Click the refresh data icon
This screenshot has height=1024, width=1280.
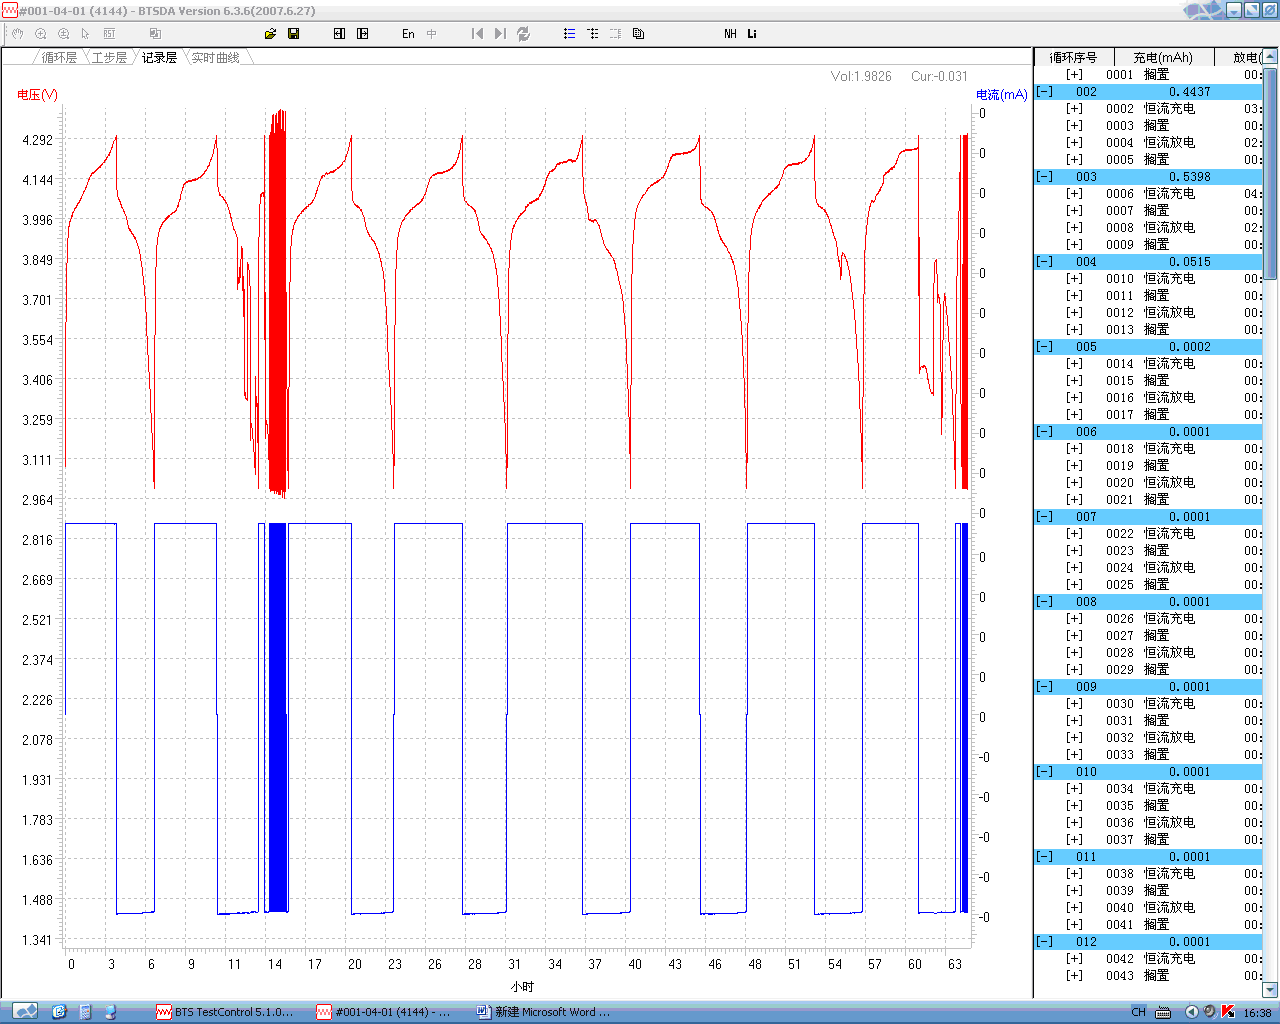pyautogui.click(x=523, y=34)
